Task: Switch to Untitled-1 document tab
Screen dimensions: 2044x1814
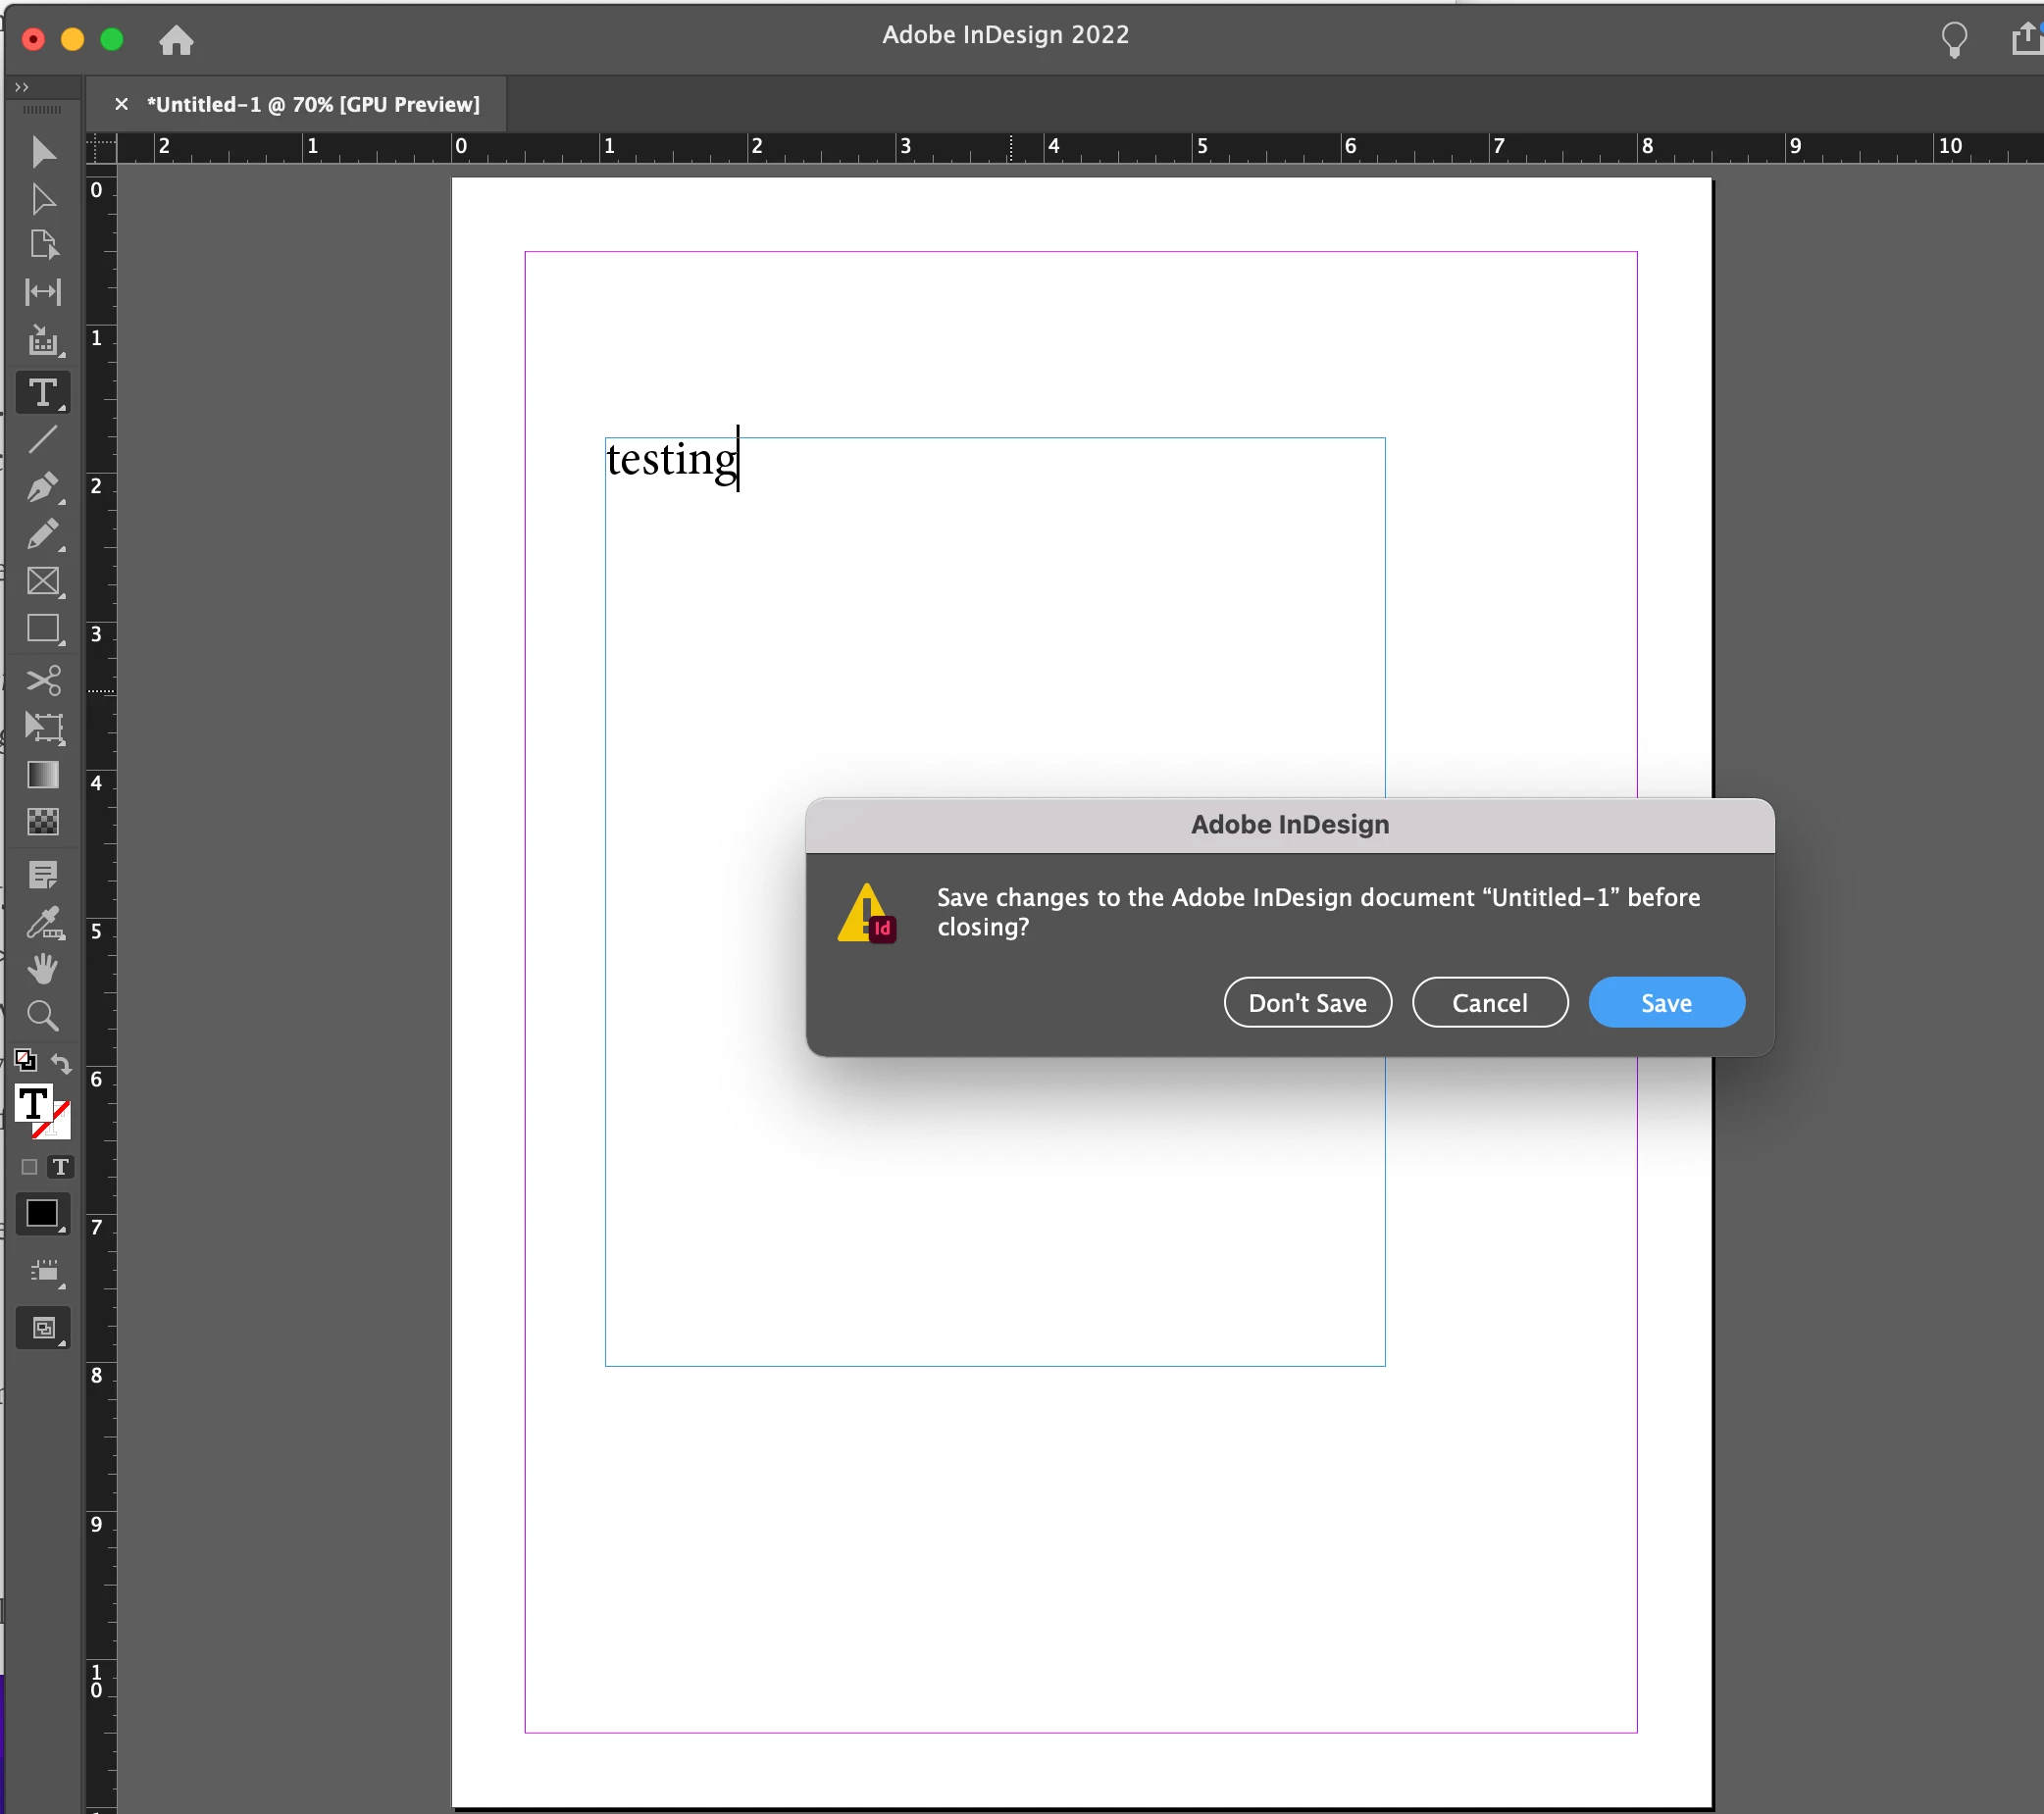Action: point(312,104)
